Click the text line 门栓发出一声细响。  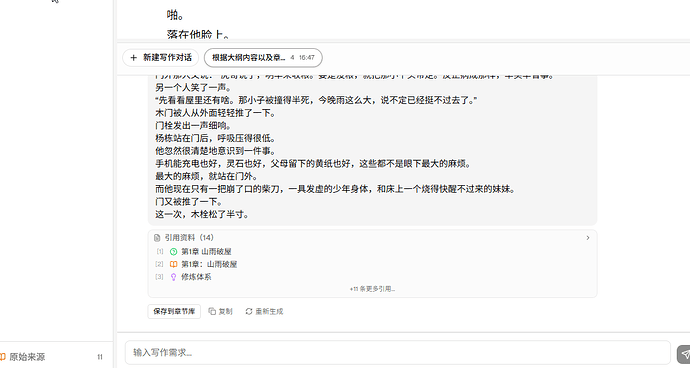[193, 126]
